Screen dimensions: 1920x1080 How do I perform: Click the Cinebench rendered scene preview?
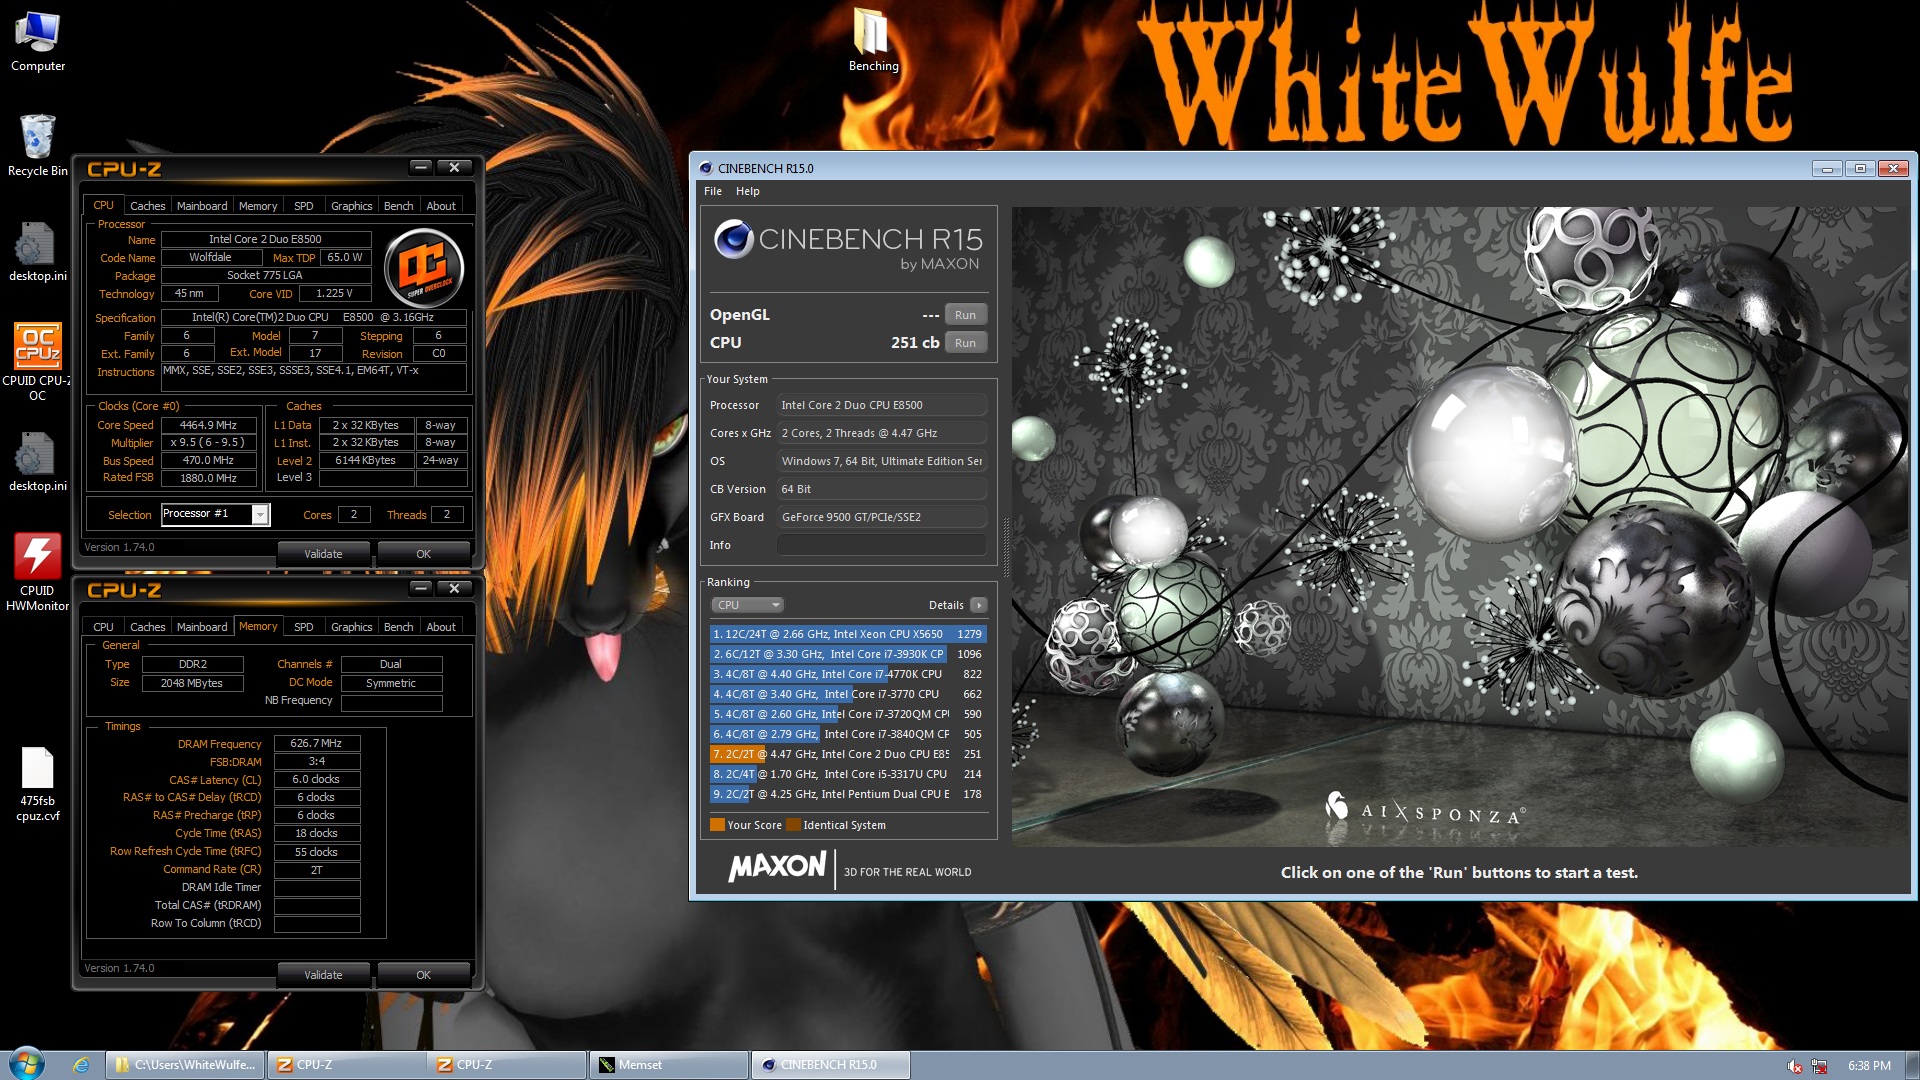(x=1460, y=527)
